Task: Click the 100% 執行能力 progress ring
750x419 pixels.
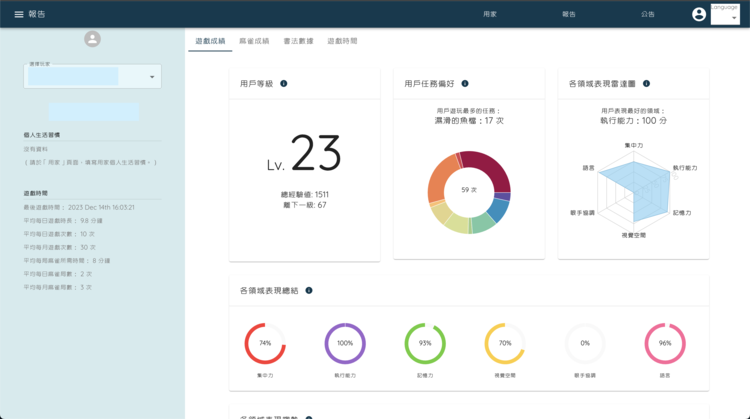Action: click(345, 343)
